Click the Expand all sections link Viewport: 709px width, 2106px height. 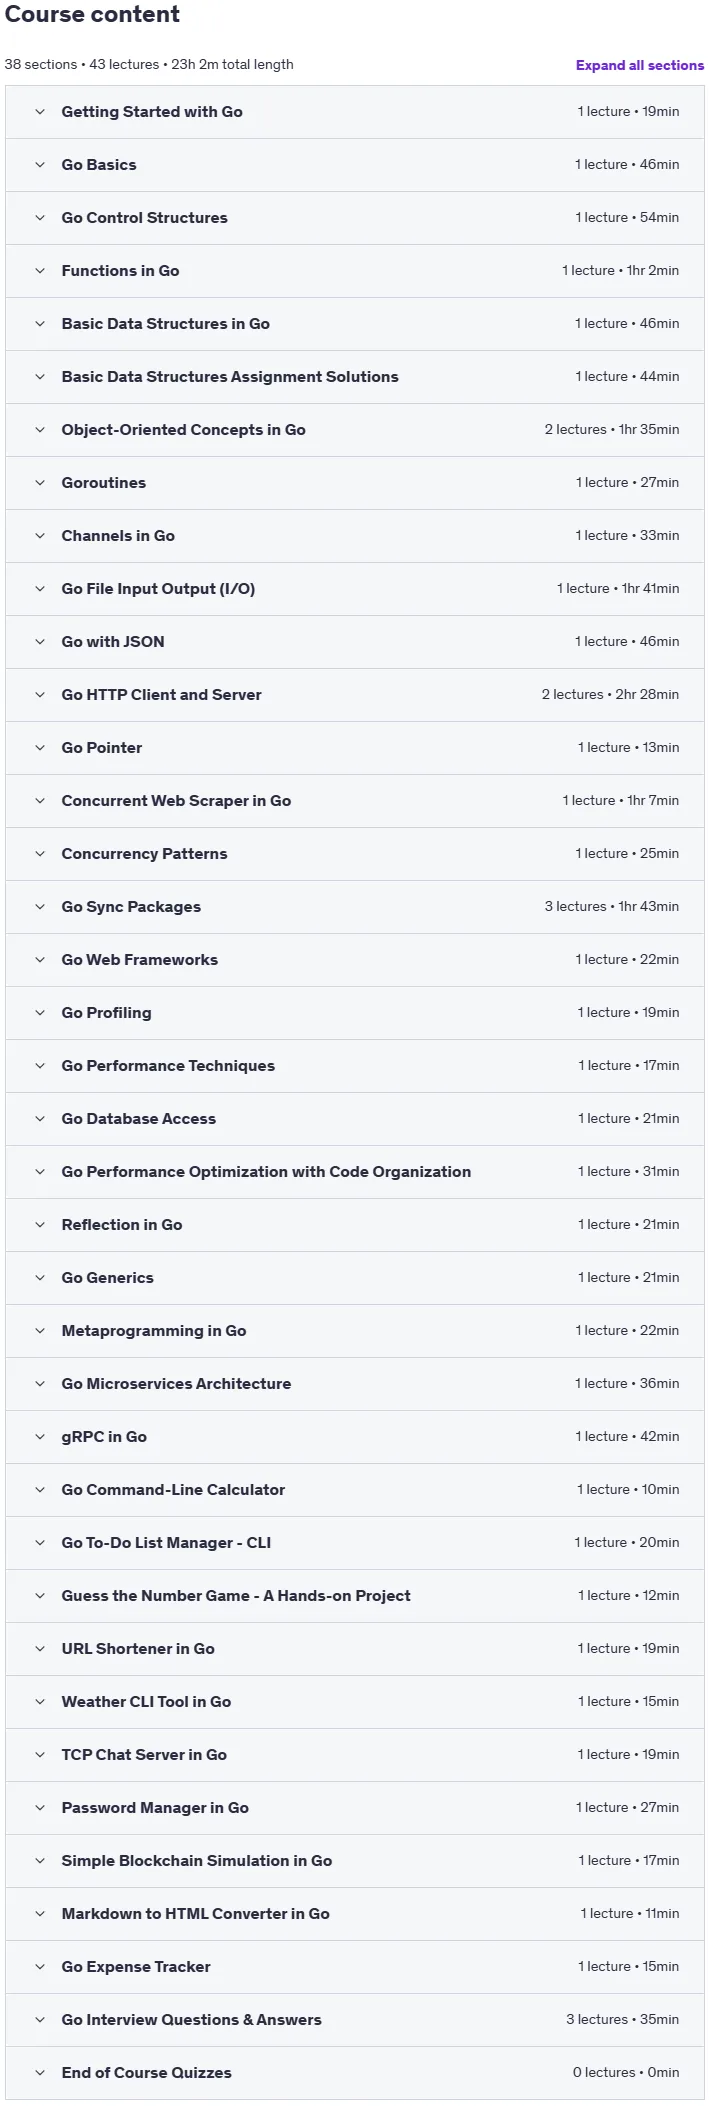(x=640, y=65)
